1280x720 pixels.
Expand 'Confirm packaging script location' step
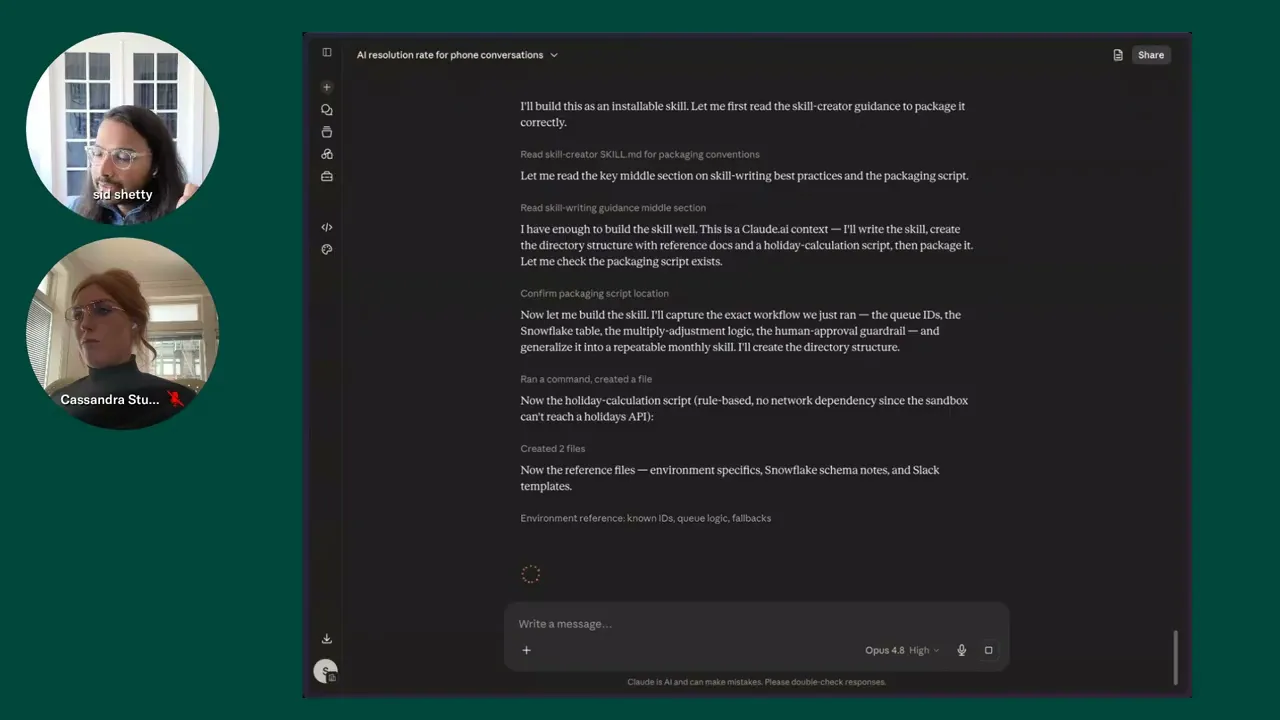tap(595, 293)
